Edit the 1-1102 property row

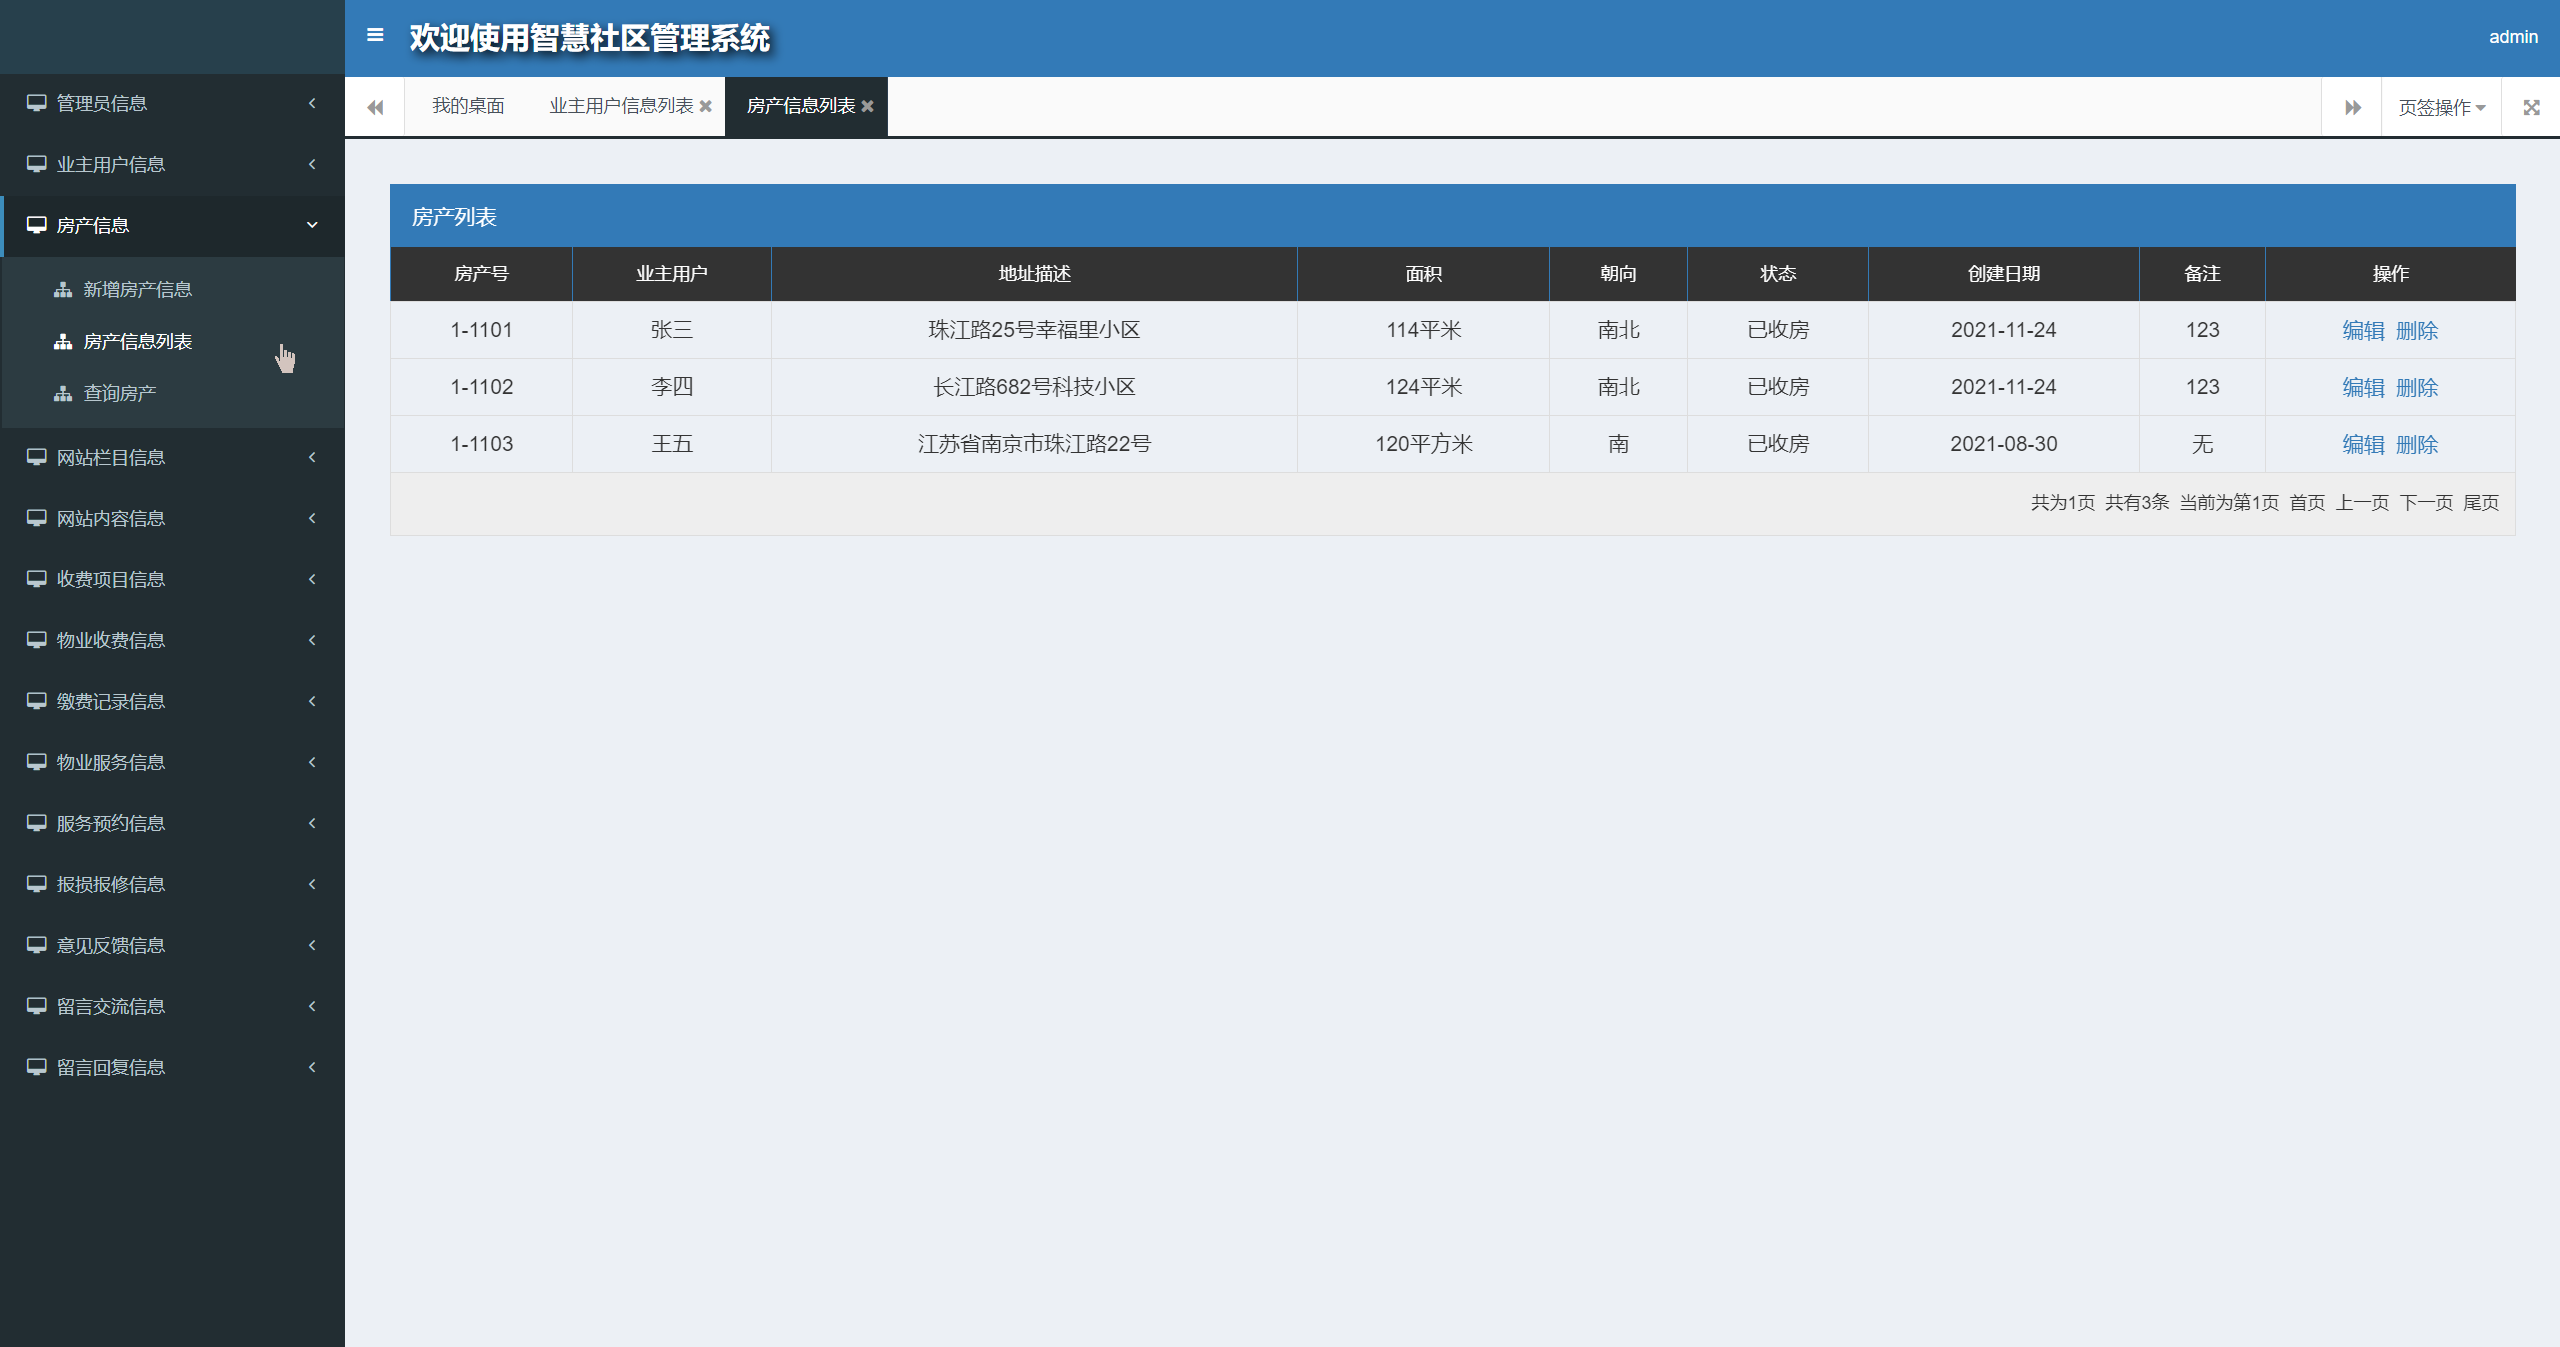tap(2363, 387)
